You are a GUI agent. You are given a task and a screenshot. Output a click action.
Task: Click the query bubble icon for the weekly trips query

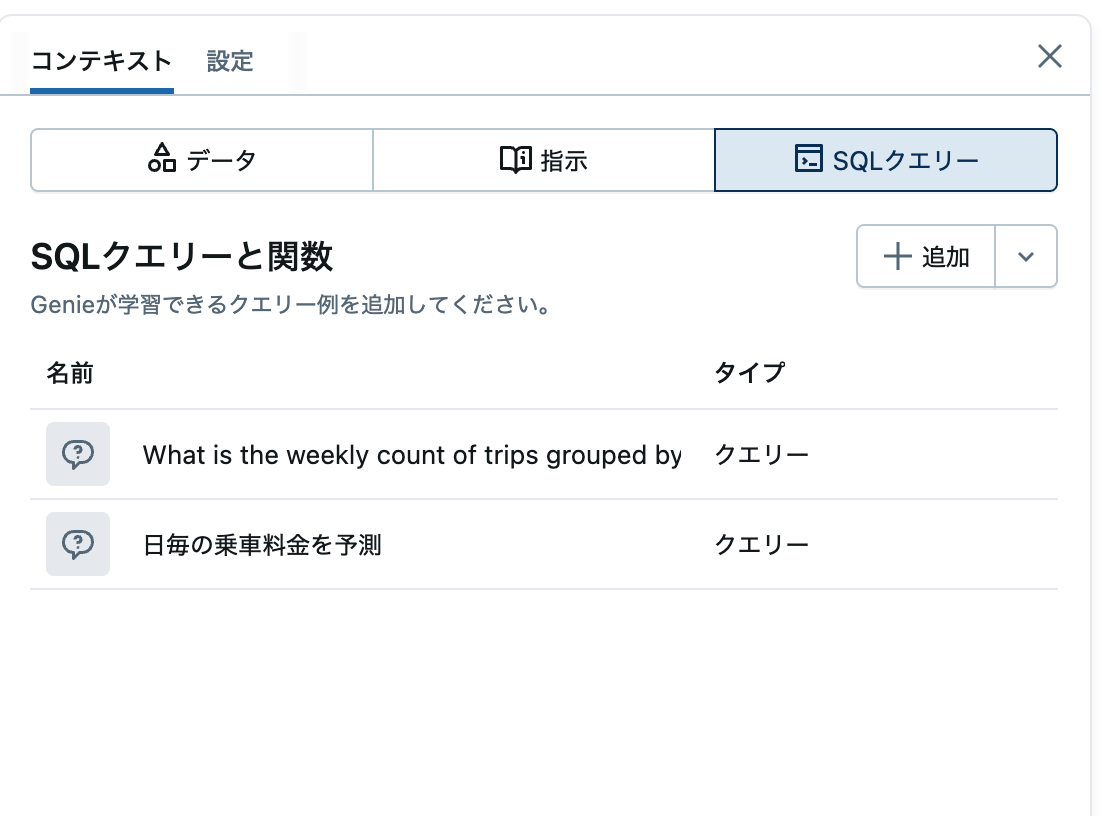pyautogui.click(x=78, y=454)
